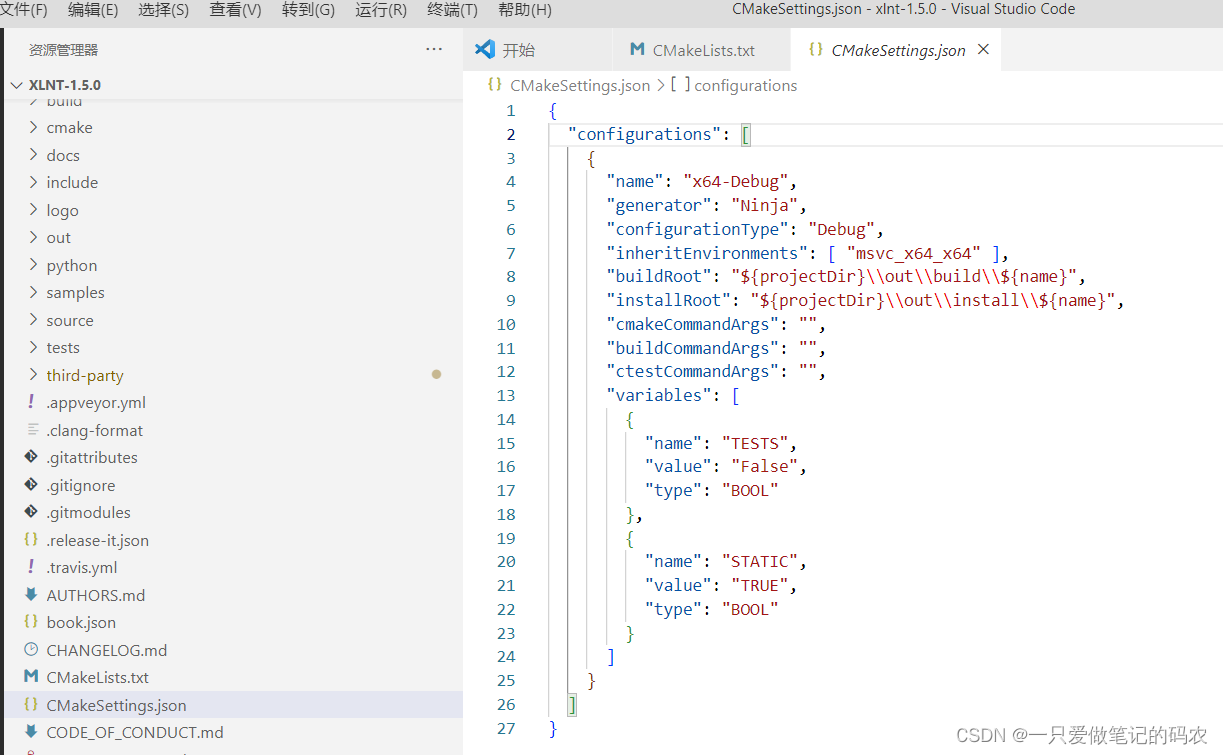
Task: Switch to the CMakeLists.txt editor tab
Action: [703, 50]
